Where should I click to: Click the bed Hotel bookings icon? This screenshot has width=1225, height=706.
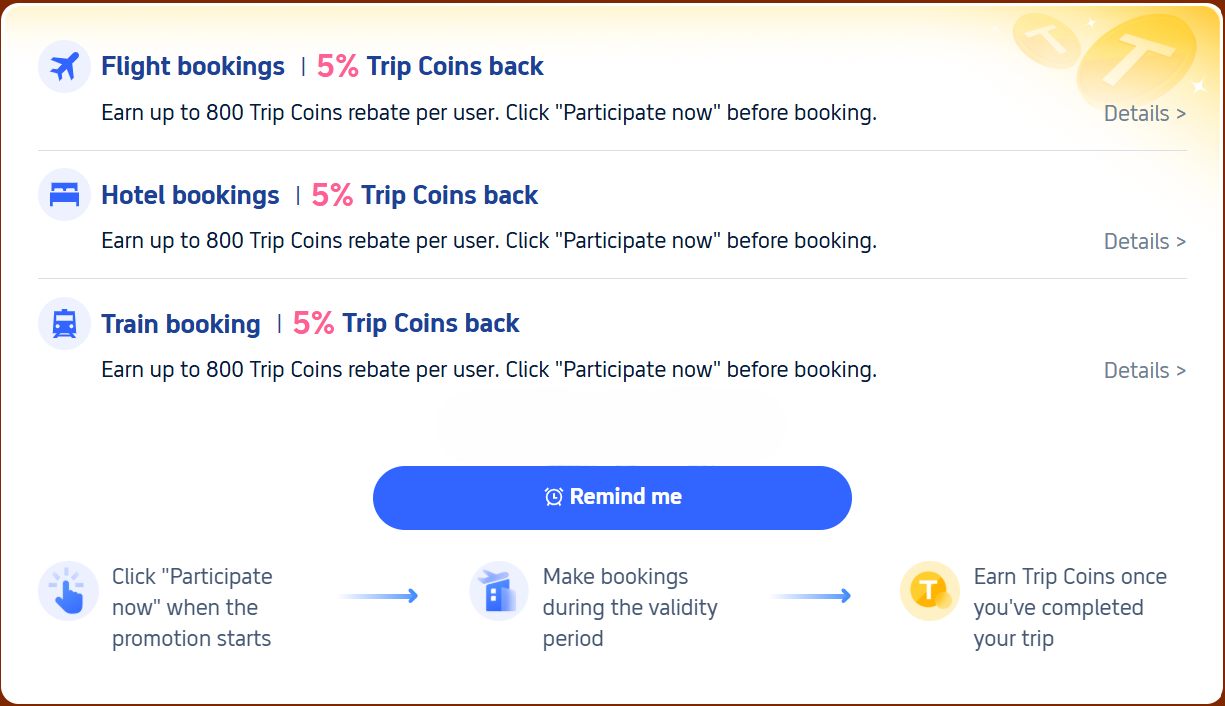[x=64, y=195]
